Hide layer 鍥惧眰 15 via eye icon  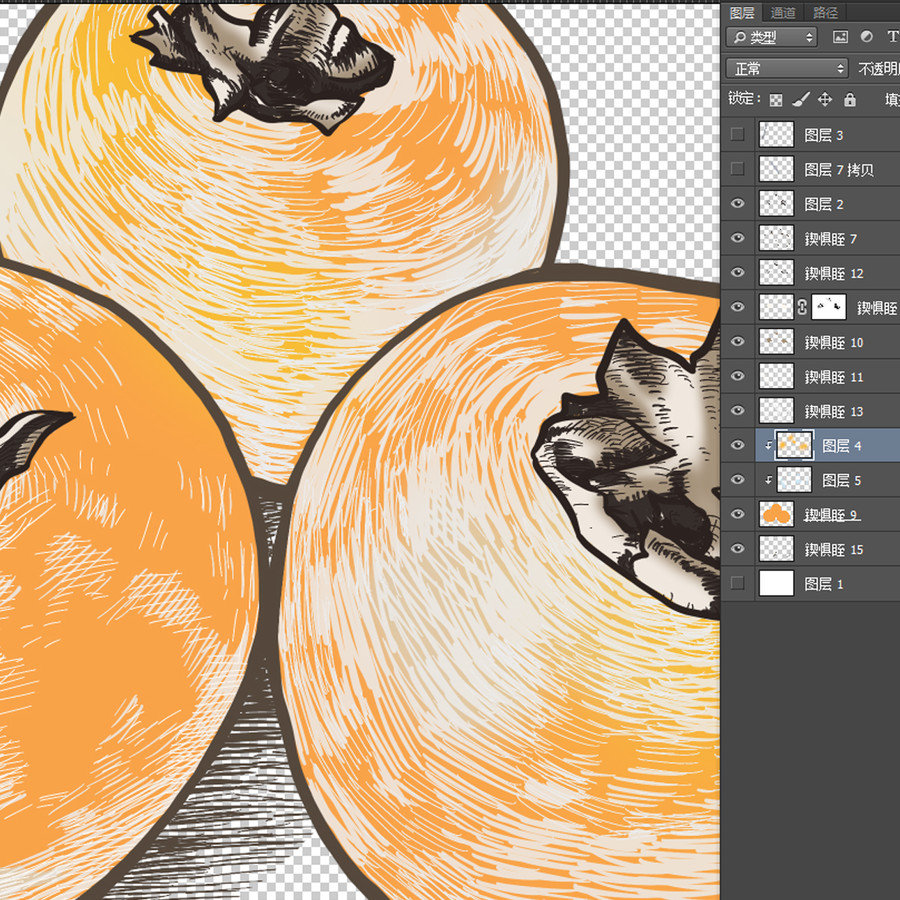738,549
